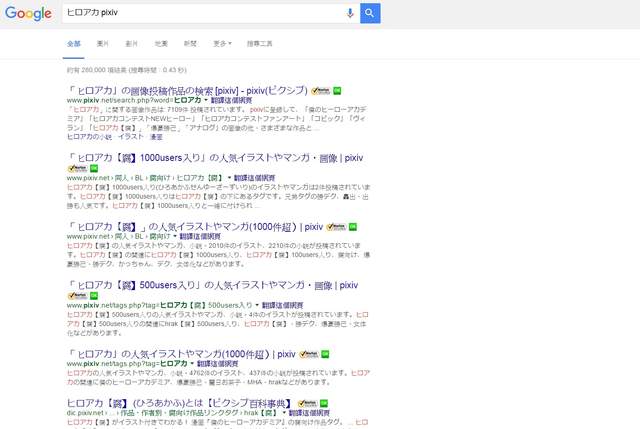640x429 pixels.
Task: Click Norton badge beside ヒロアカ【腐】(1000件超) result
Action: [x=336, y=227]
